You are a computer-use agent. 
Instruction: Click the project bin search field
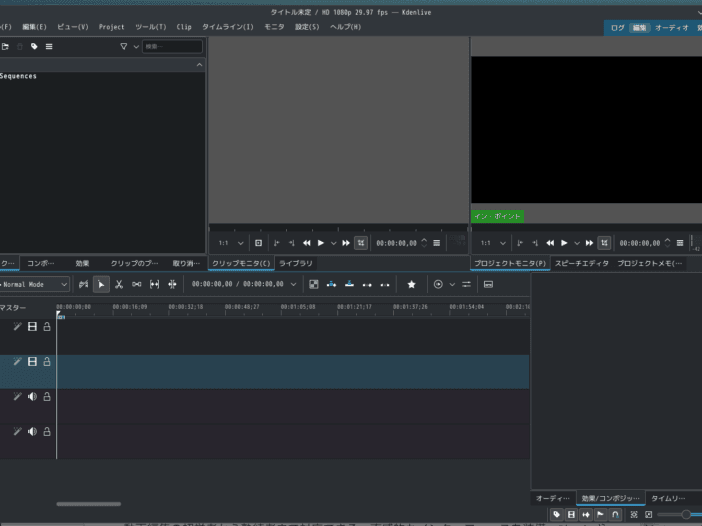(172, 46)
